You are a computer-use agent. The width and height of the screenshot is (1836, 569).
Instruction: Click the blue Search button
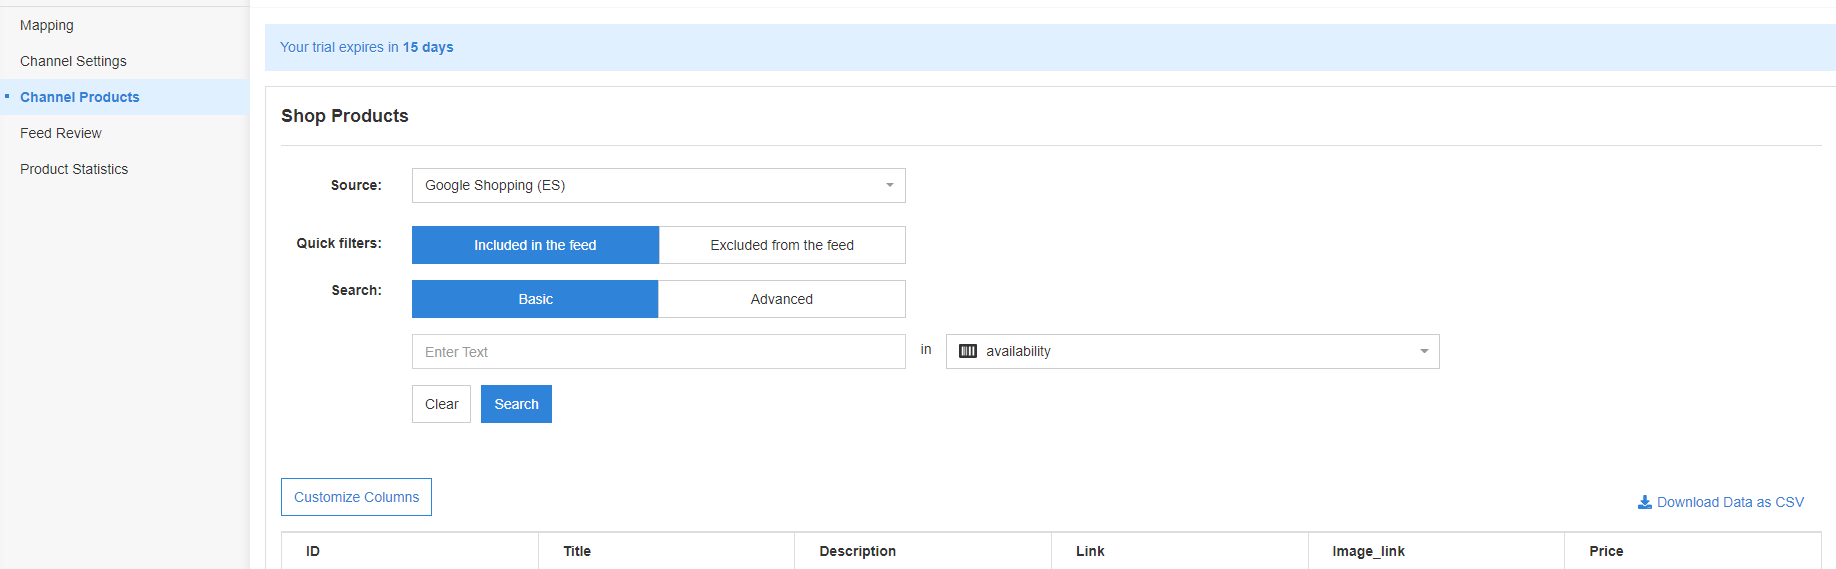tap(516, 404)
